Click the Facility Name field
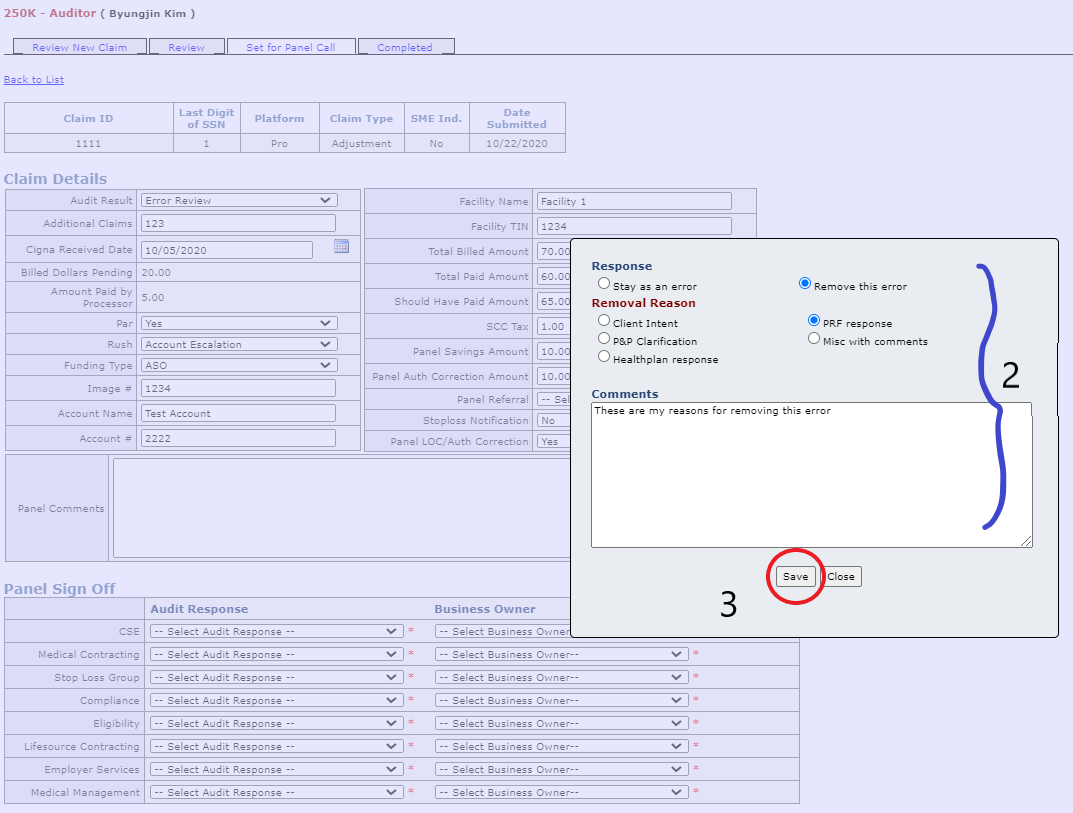1073x813 pixels. [x=634, y=201]
